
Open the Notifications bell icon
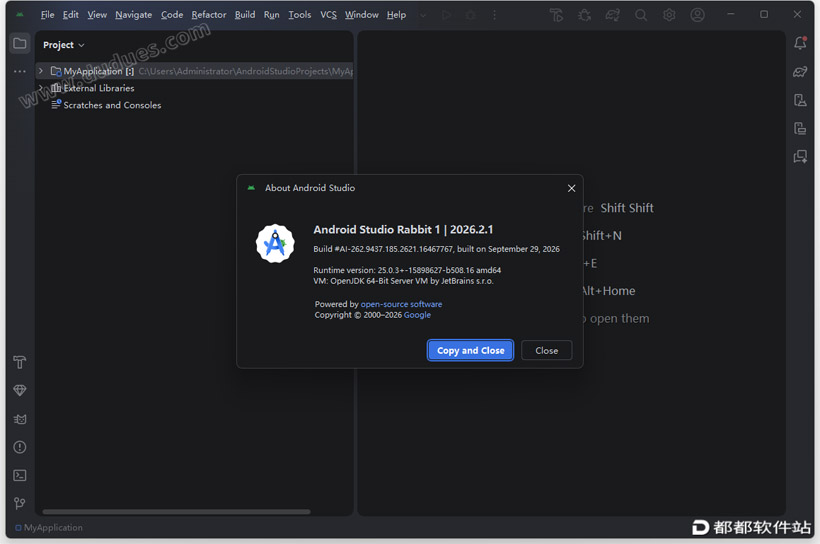tap(800, 43)
